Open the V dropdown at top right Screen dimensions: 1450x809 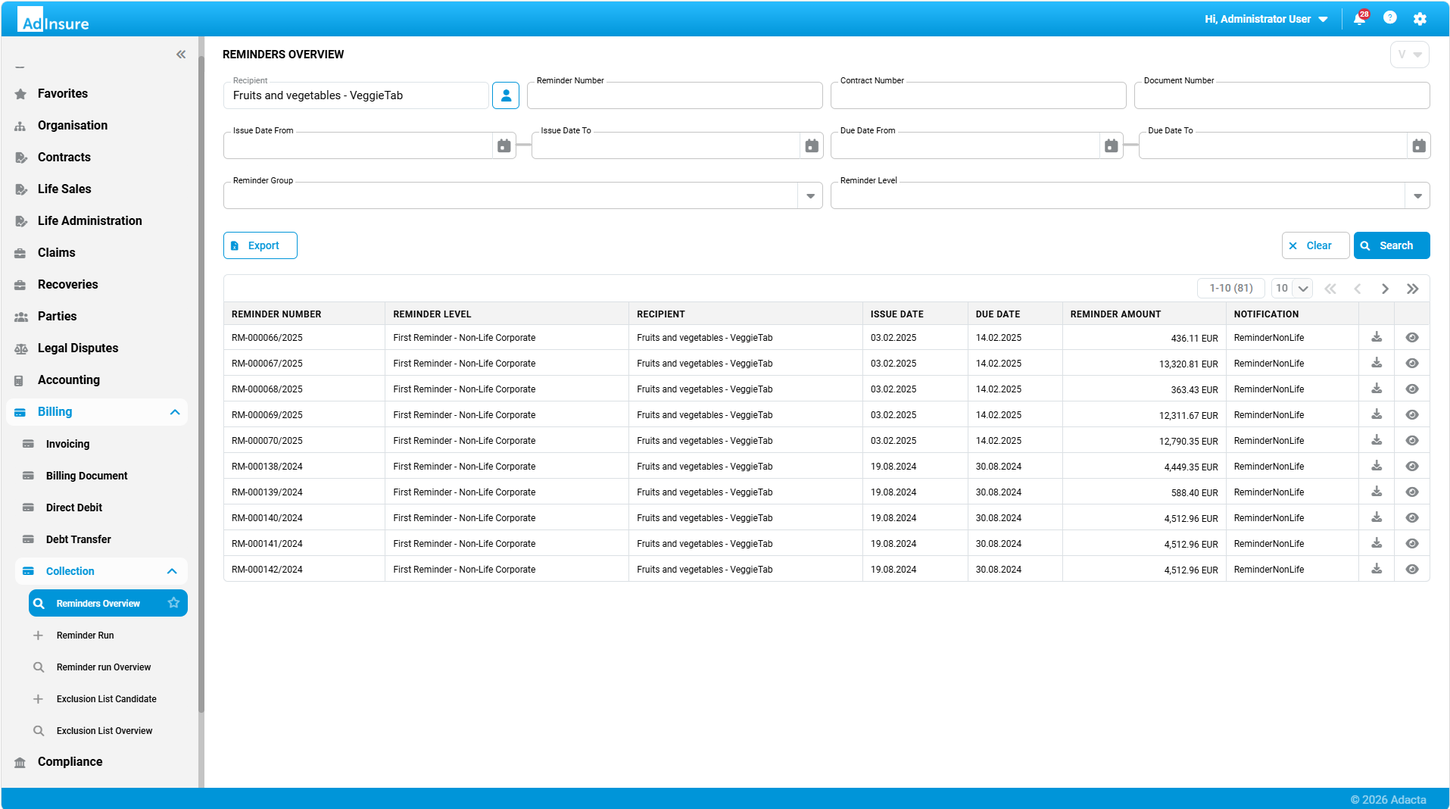tap(1410, 55)
